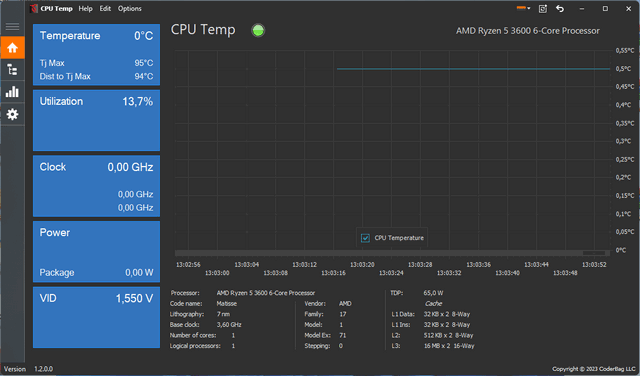Click the Copyright CoderBag LLC text

tap(594, 369)
